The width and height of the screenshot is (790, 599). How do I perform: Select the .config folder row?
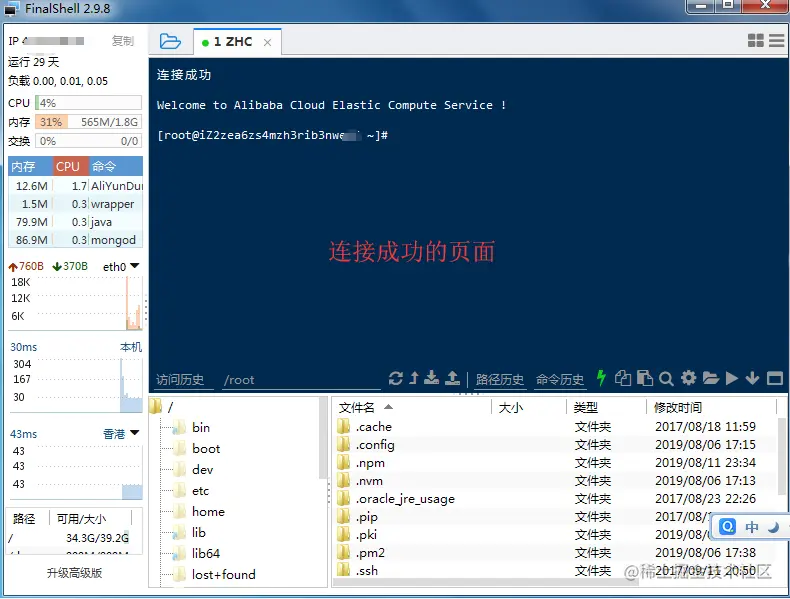pyautogui.click(x=556, y=445)
